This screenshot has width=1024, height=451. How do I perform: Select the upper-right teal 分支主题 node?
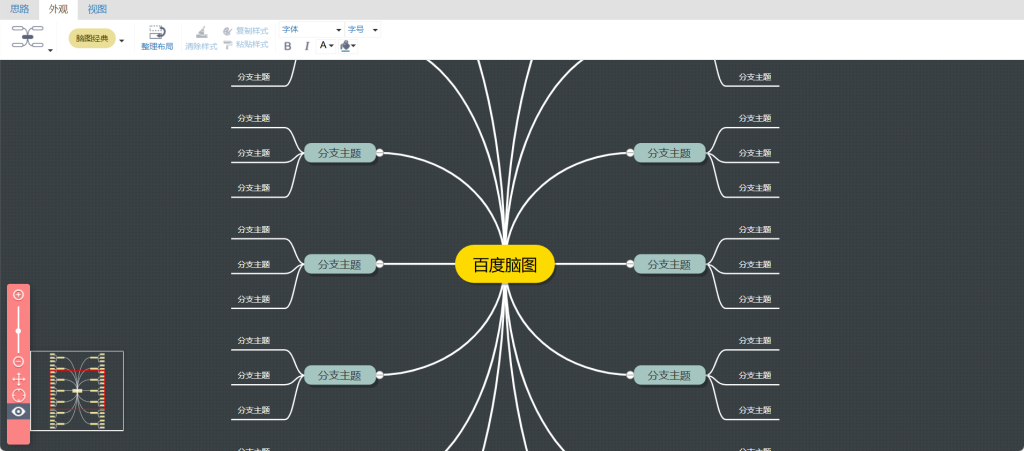click(669, 153)
